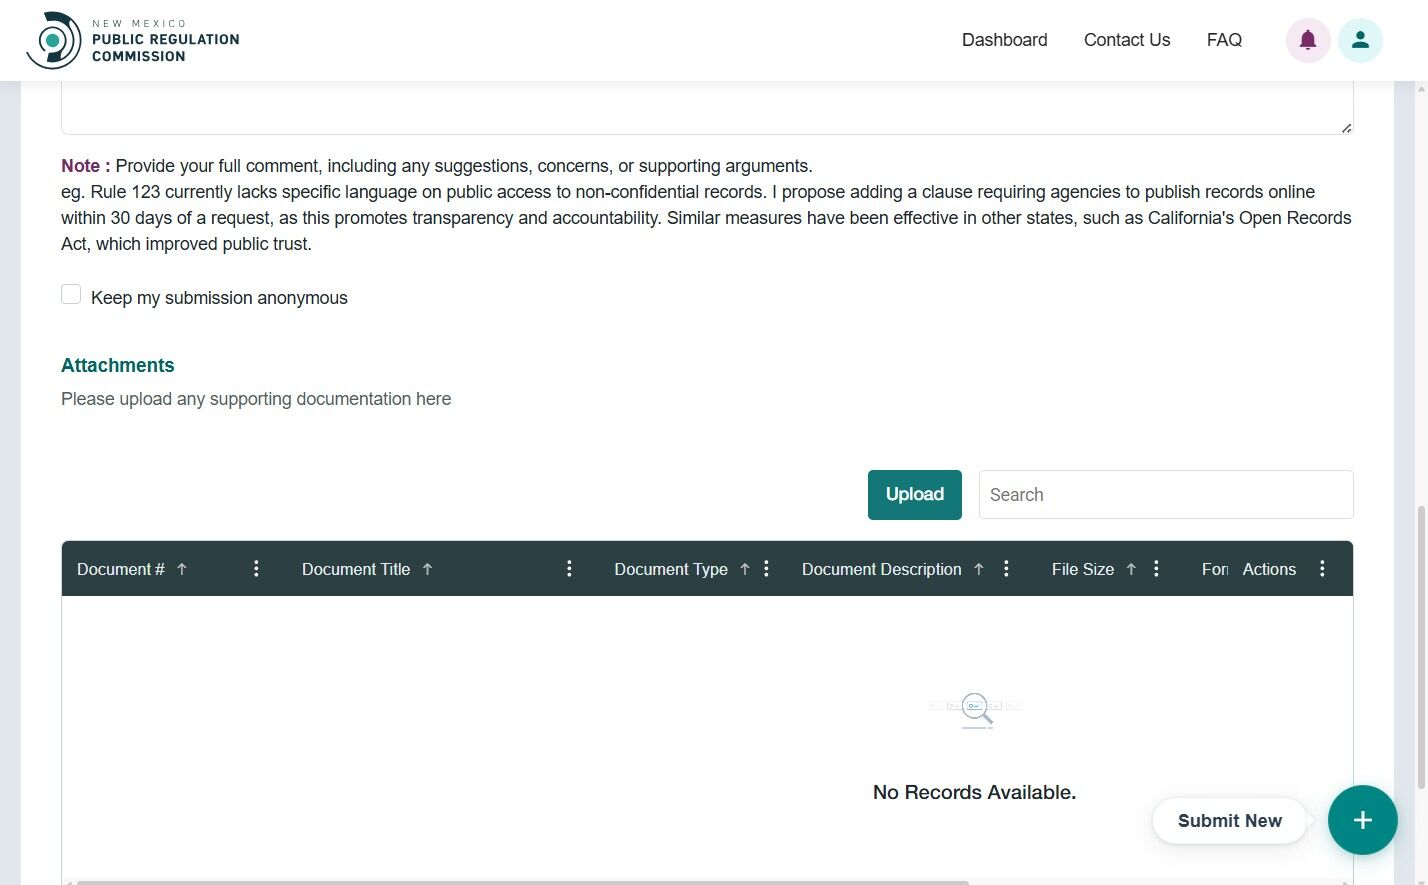
Task: Click the horizontal scrollbar below the table
Action: coord(520,882)
